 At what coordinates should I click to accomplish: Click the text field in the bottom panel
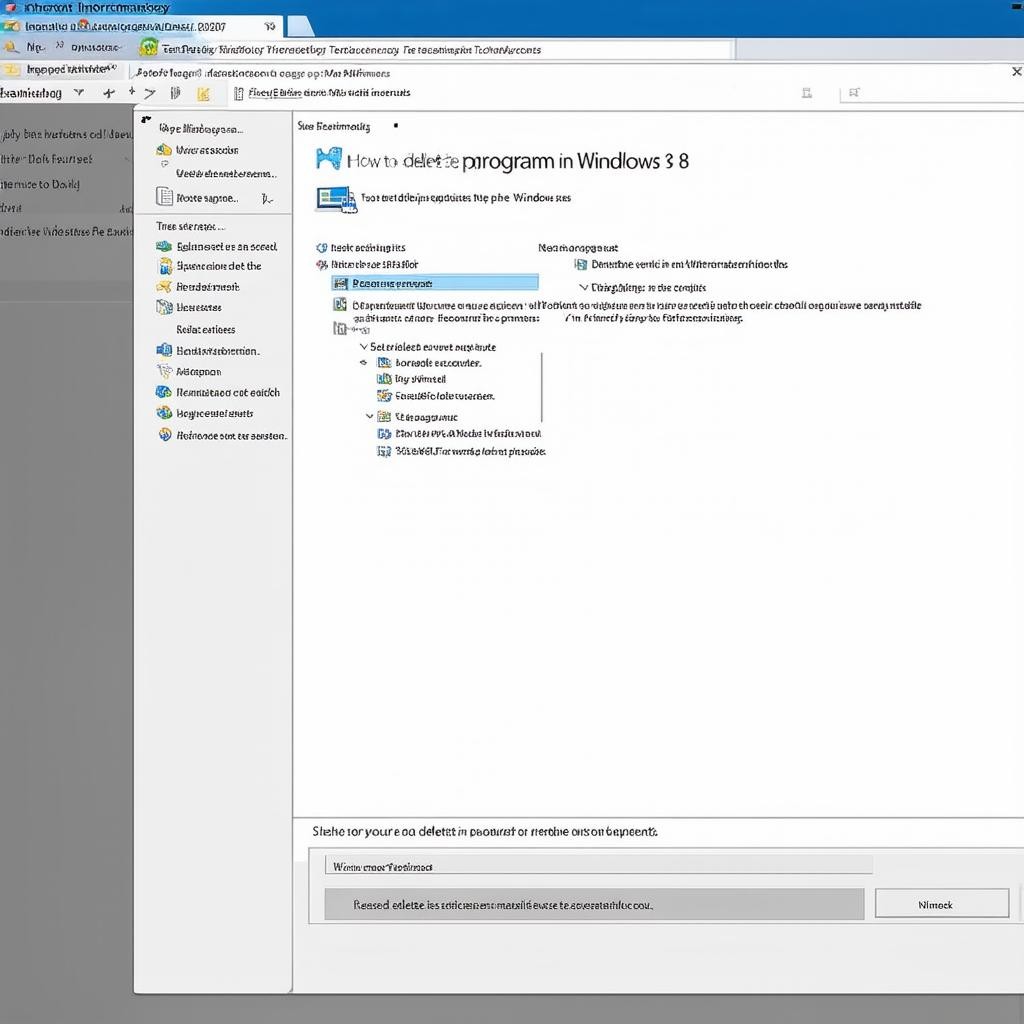pos(598,866)
